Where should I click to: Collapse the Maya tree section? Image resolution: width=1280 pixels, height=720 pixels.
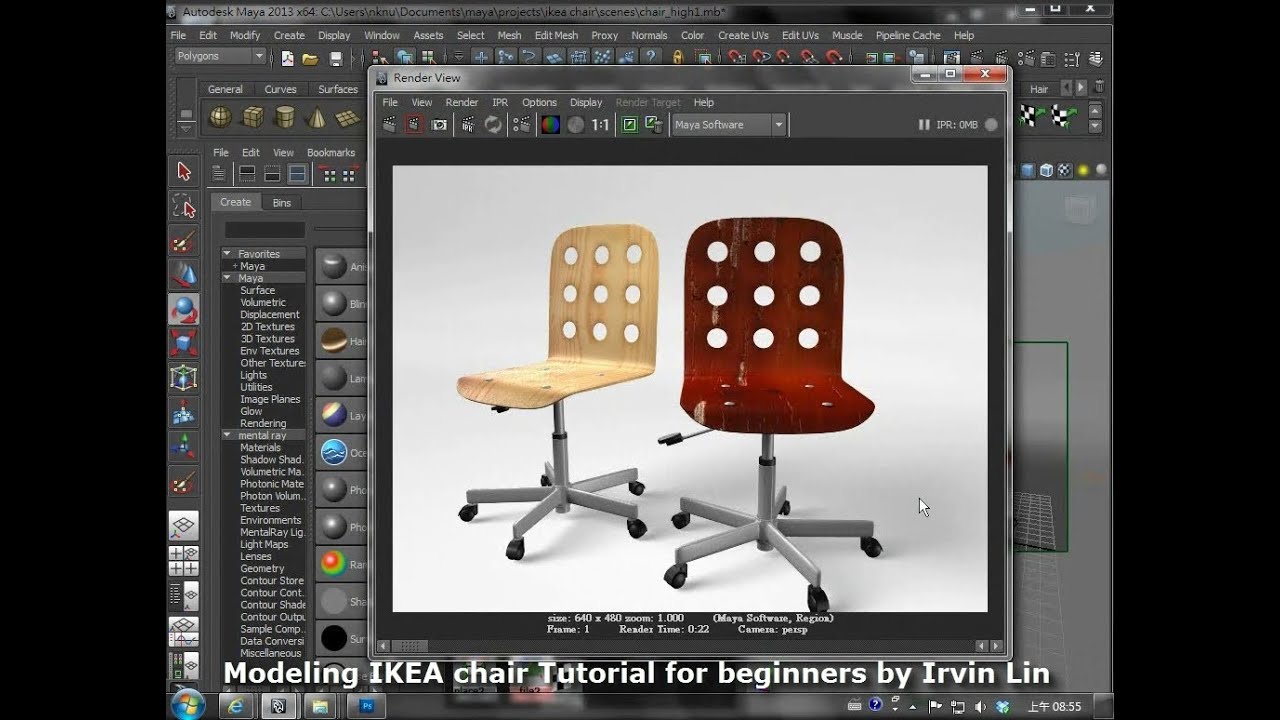227,278
